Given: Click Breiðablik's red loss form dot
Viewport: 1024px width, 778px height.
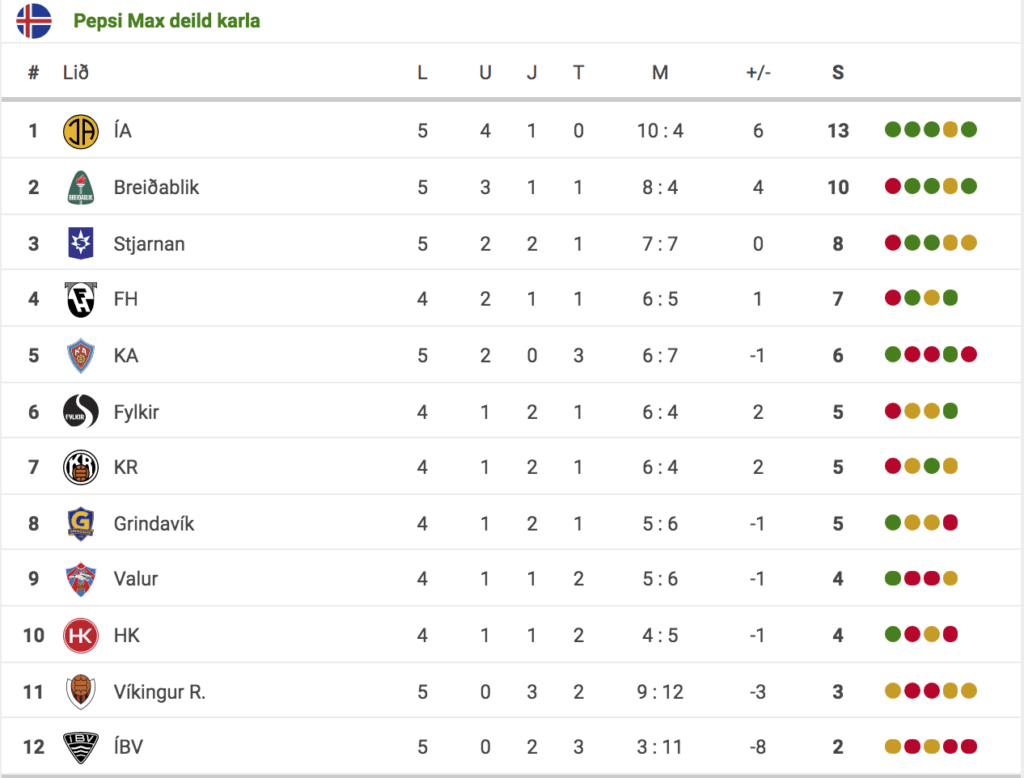Looking at the screenshot, I should (893, 186).
